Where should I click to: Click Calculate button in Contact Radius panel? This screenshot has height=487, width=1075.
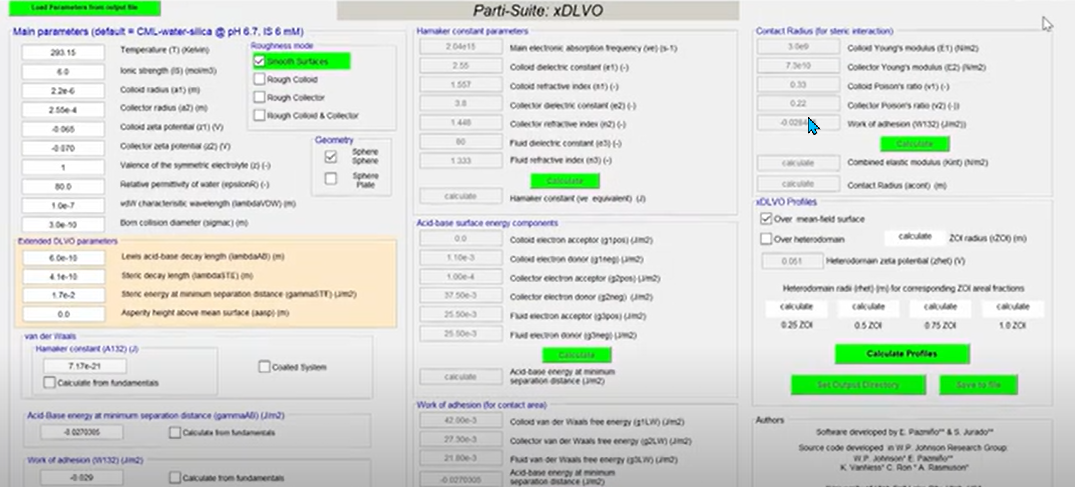pos(915,144)
